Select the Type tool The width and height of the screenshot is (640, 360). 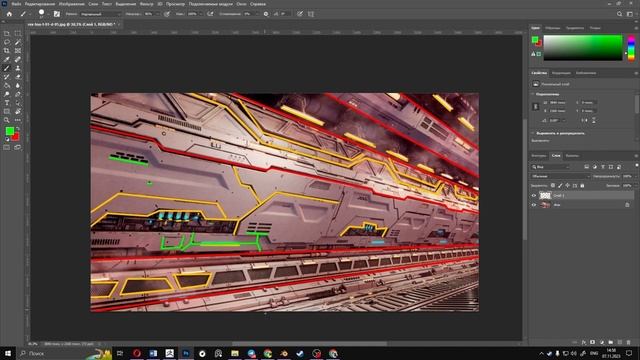(7, 103)
